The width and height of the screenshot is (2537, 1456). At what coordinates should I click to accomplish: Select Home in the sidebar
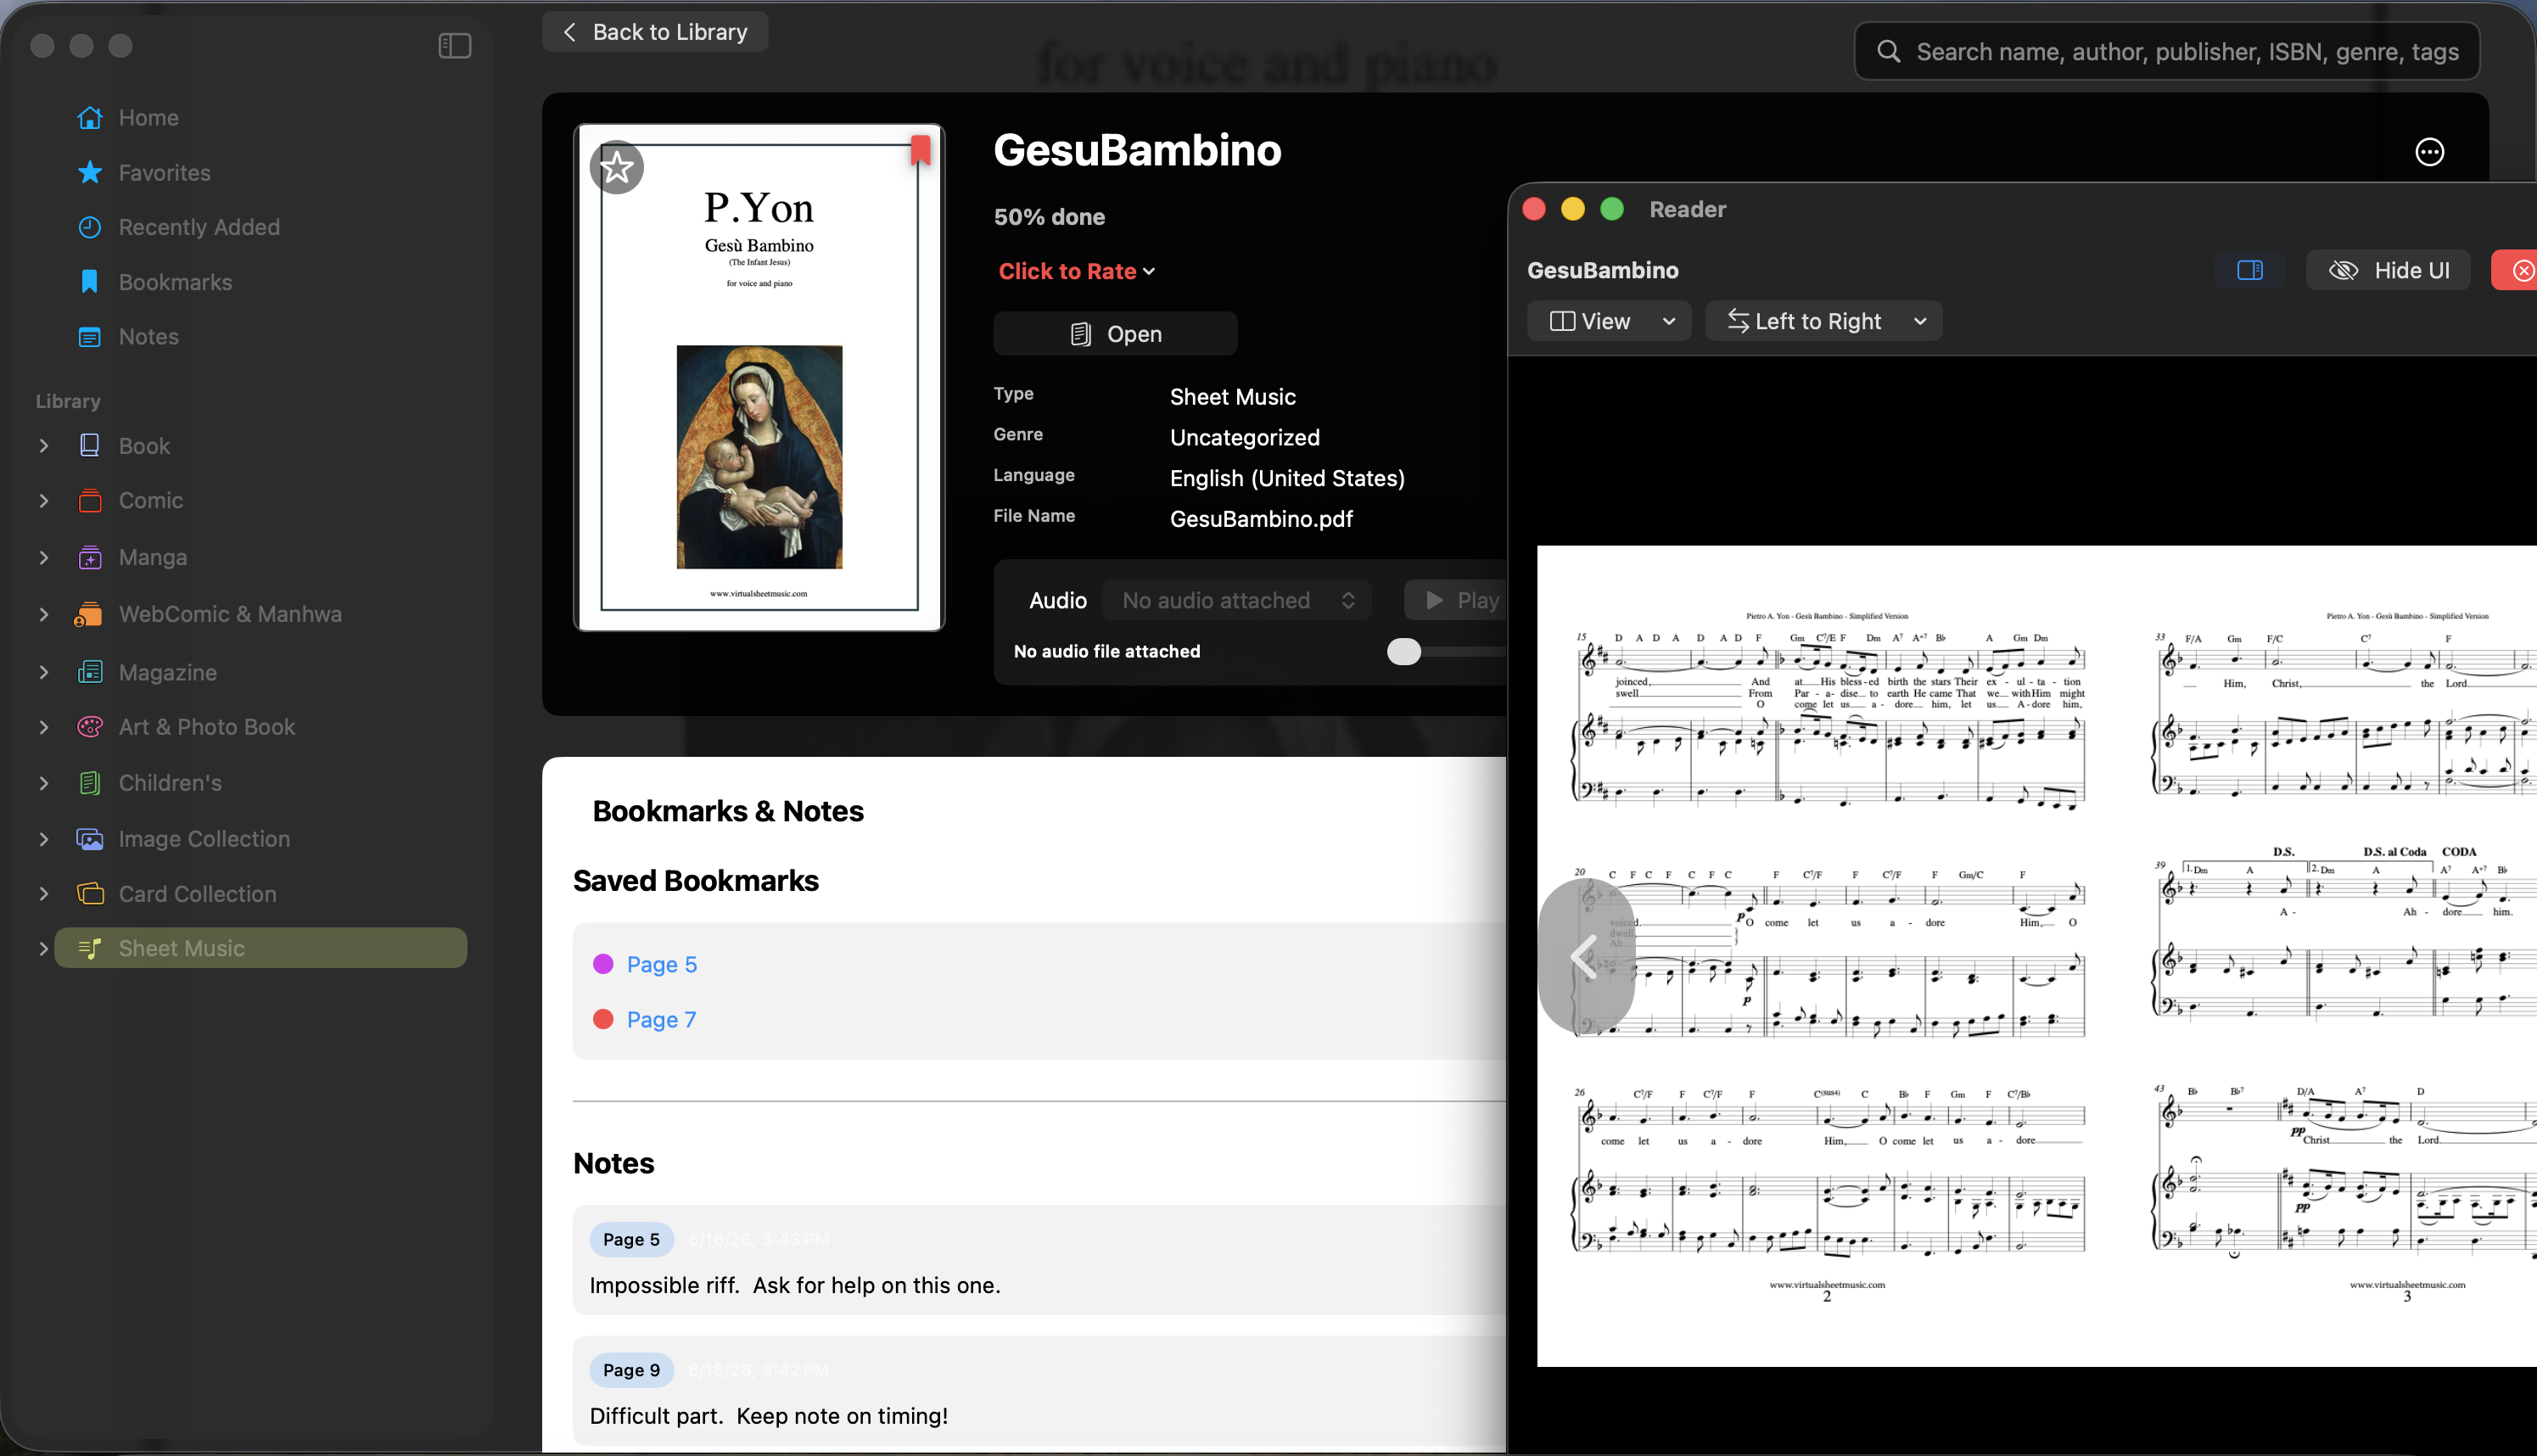(260, 118)
